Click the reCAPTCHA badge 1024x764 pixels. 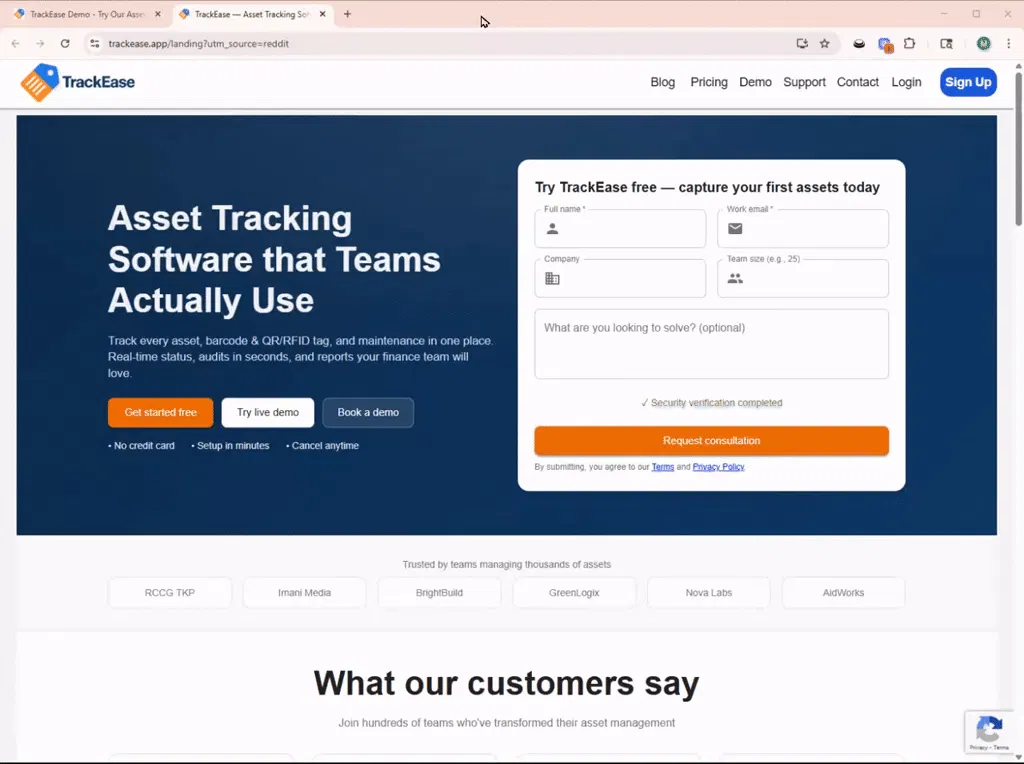991,732
